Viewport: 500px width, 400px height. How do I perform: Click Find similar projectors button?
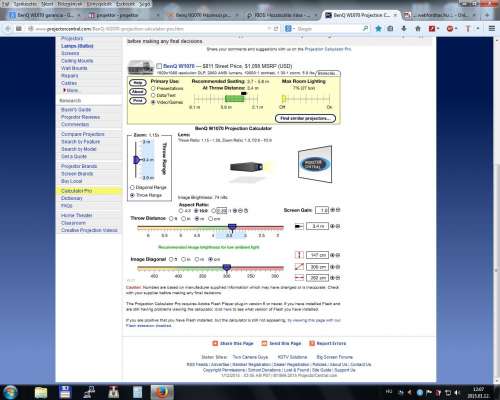[x=305, y=118]
